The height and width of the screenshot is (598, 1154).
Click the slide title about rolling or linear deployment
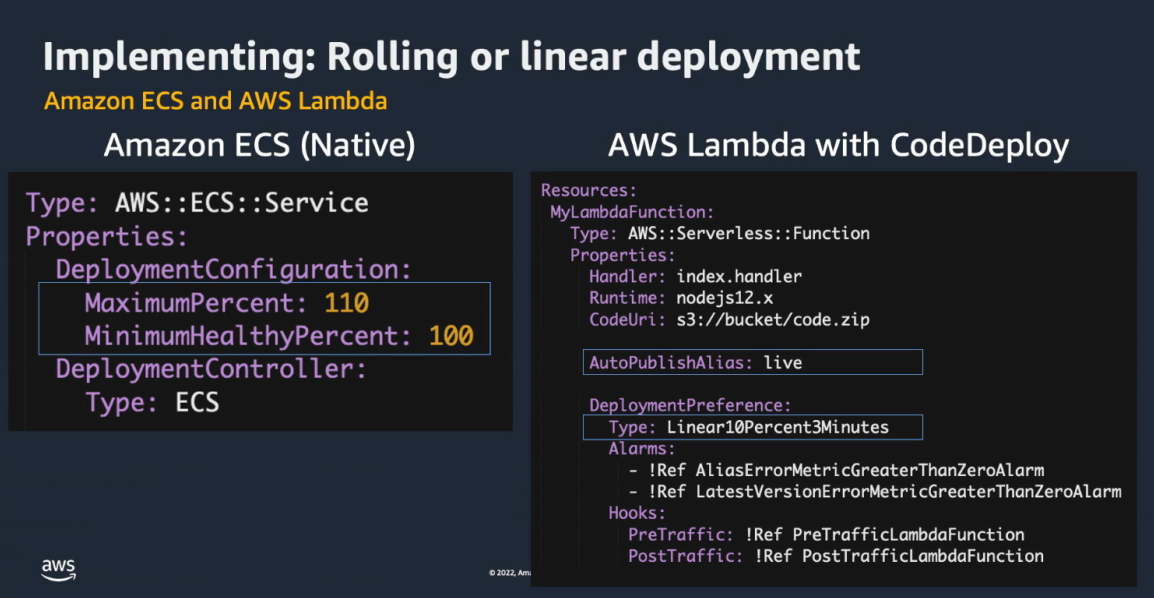point(451,56)
